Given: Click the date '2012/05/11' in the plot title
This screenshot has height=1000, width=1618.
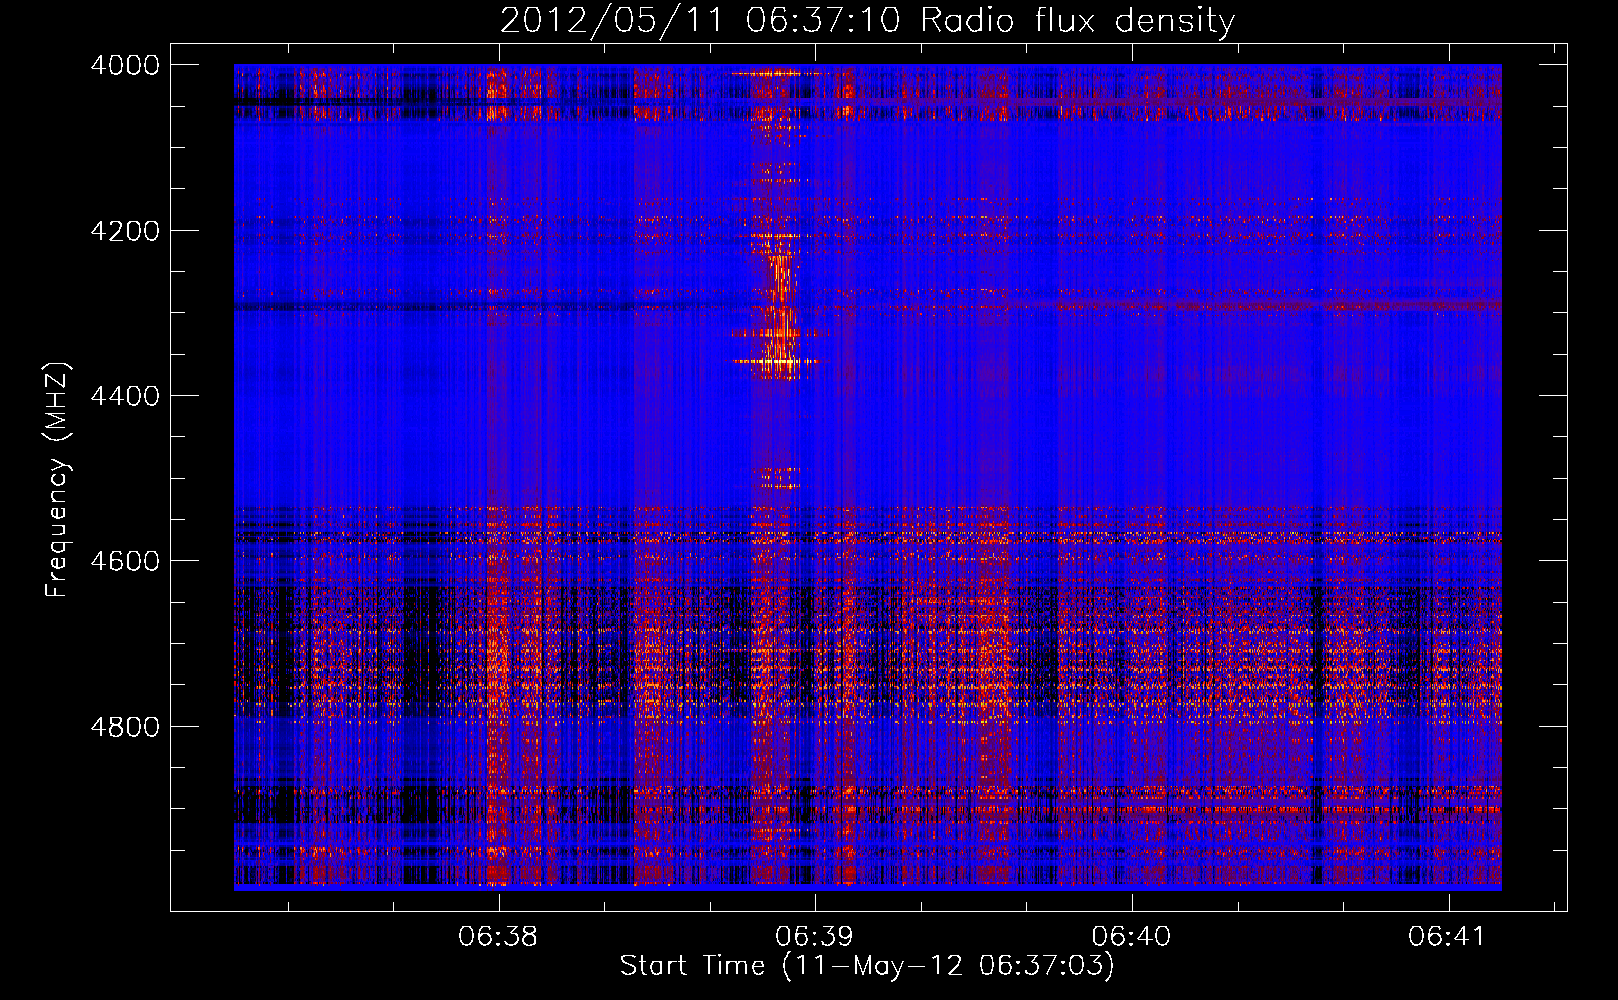Looking at the screenshot, I should click(611, 20).
